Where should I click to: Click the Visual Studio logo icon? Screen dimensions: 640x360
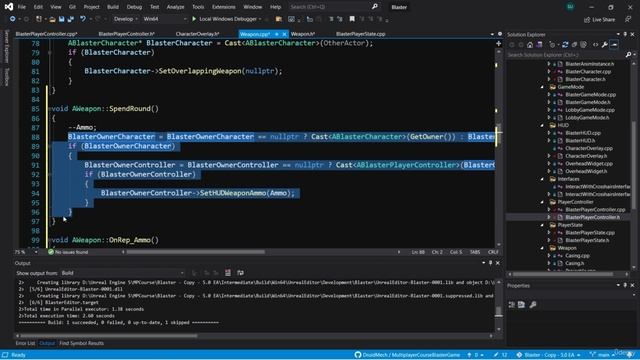click(x=9, y=7)
